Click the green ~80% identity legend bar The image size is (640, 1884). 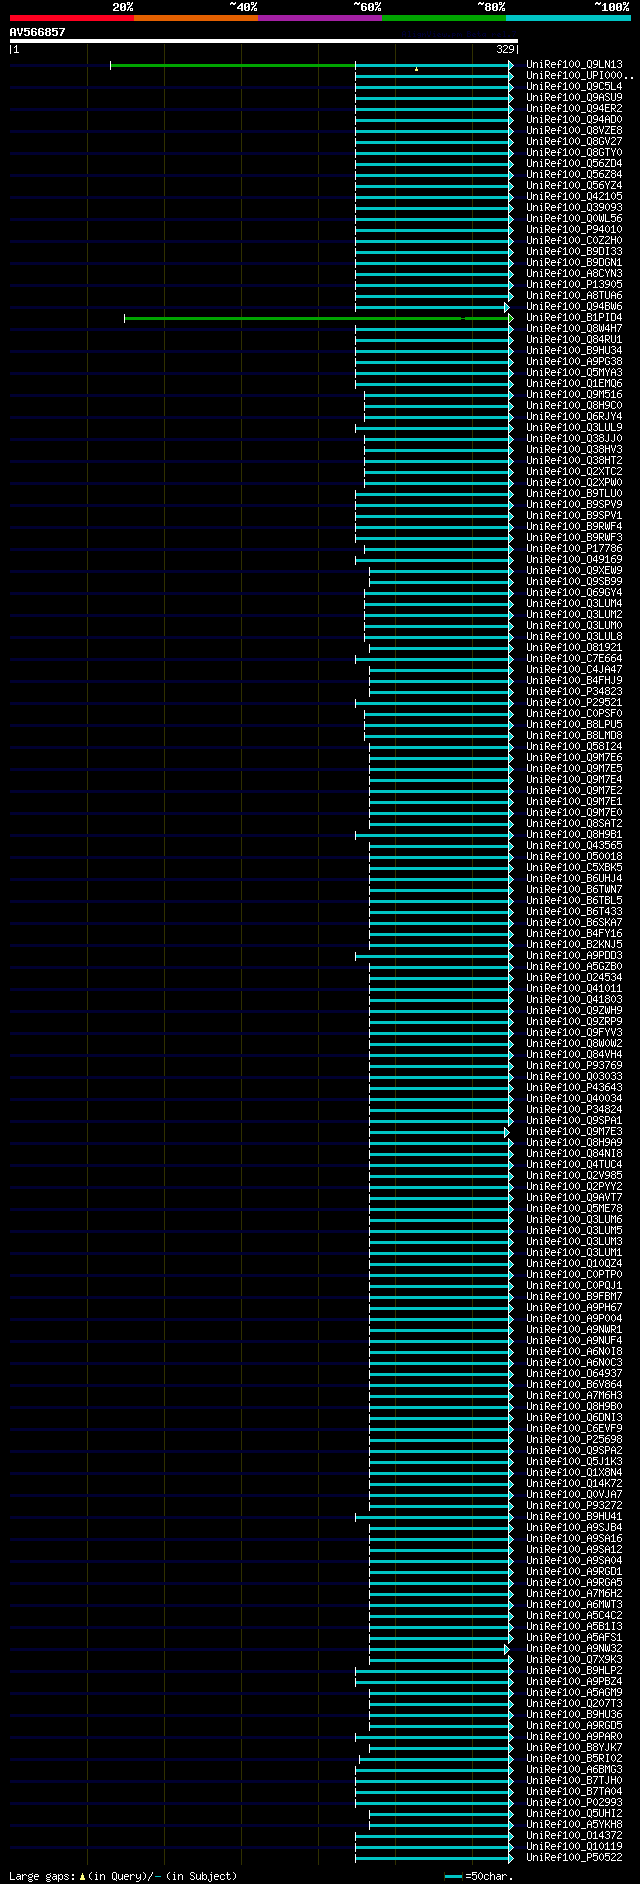(x=444, y=18)
